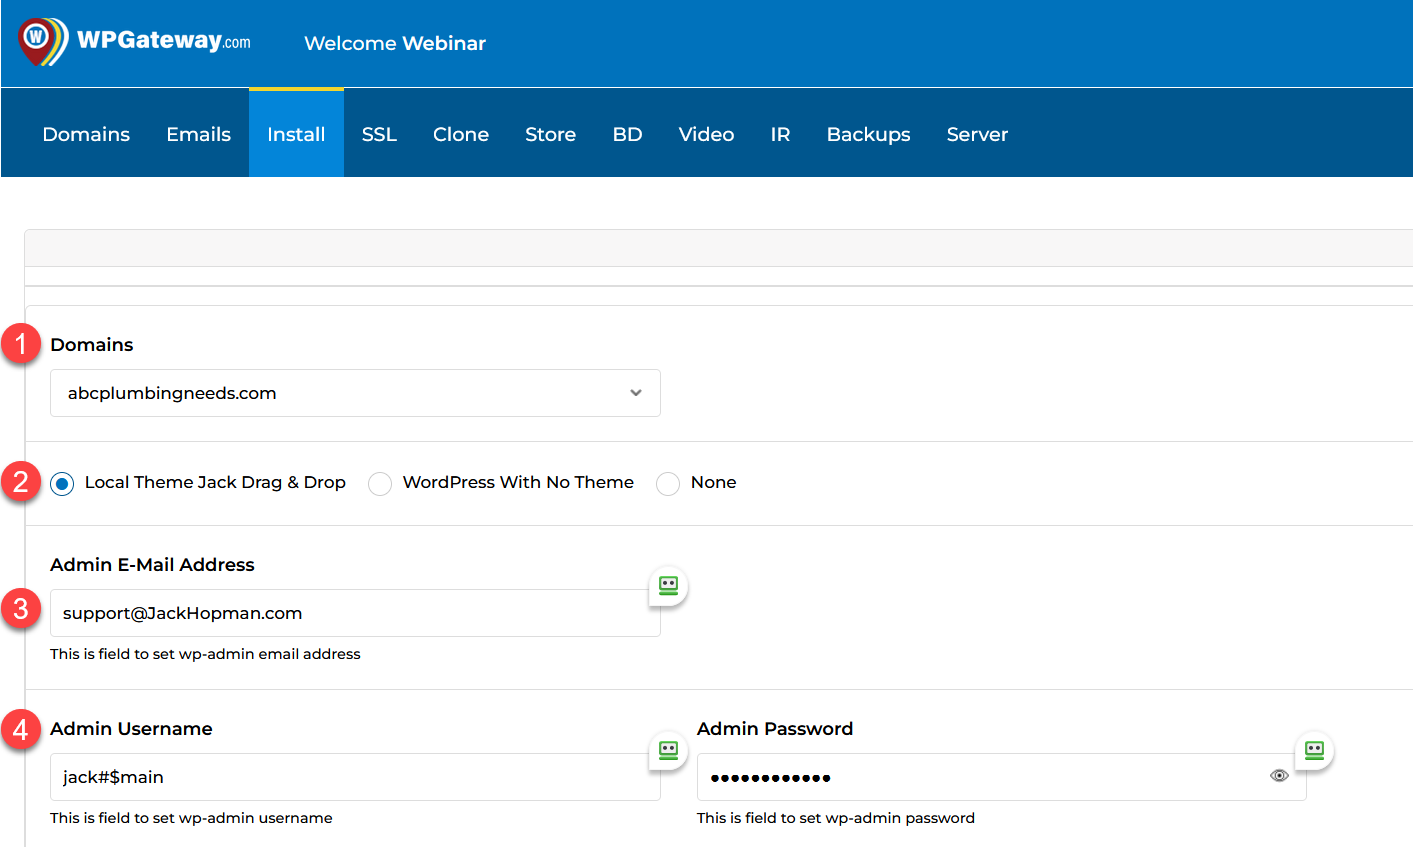1413x847 pixels.
Task: Open the Emails tab
Action: (198, 134)
